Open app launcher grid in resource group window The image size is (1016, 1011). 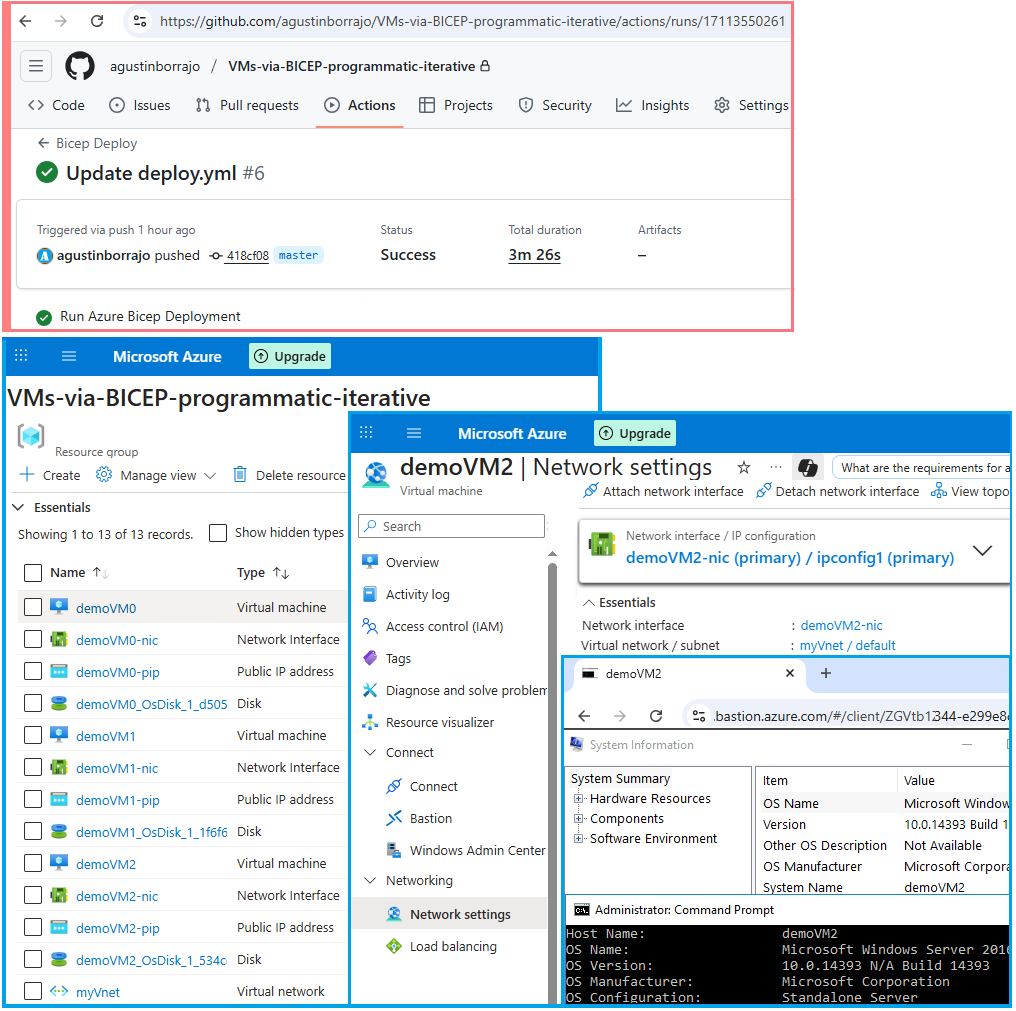[x=21, y=356]
